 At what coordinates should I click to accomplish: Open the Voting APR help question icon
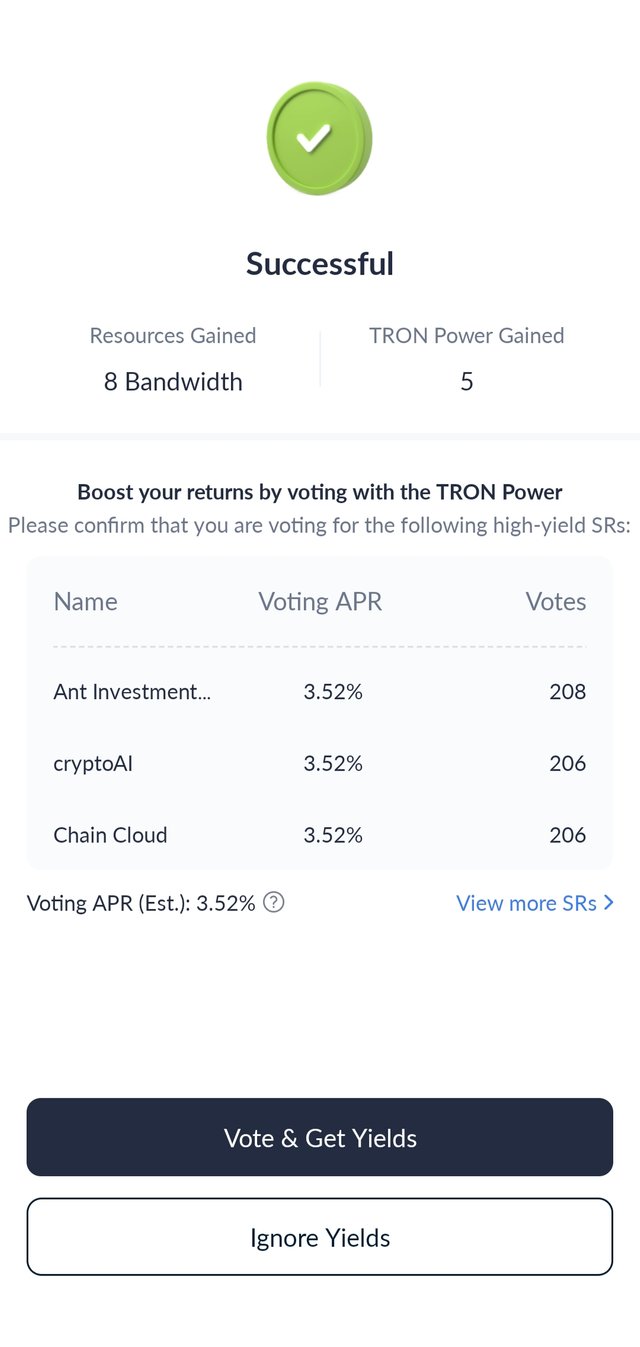pyautogui.click(x=274, y=902)
